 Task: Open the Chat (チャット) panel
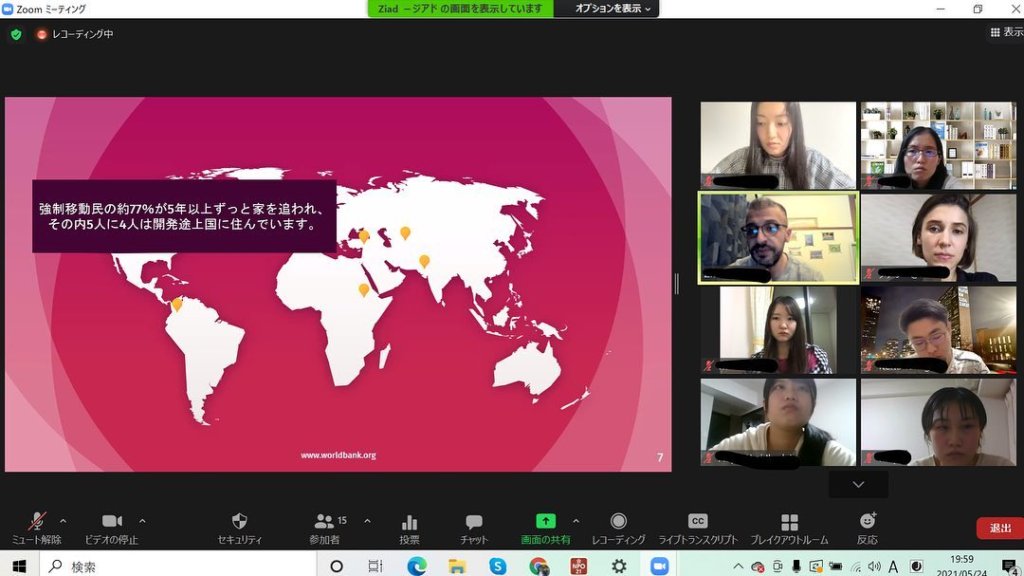474,522
